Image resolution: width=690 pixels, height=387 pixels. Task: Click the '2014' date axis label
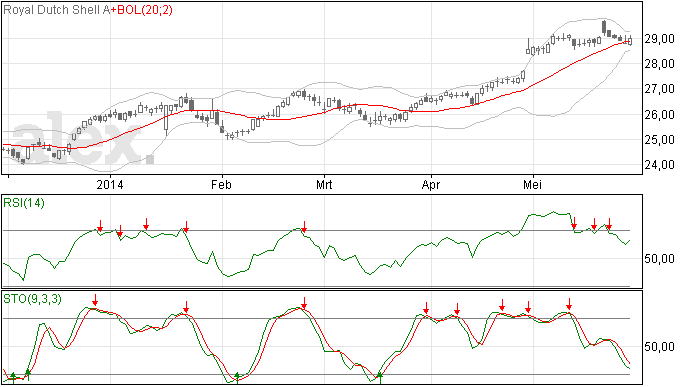pyautogui.click(x=110, y=184)
